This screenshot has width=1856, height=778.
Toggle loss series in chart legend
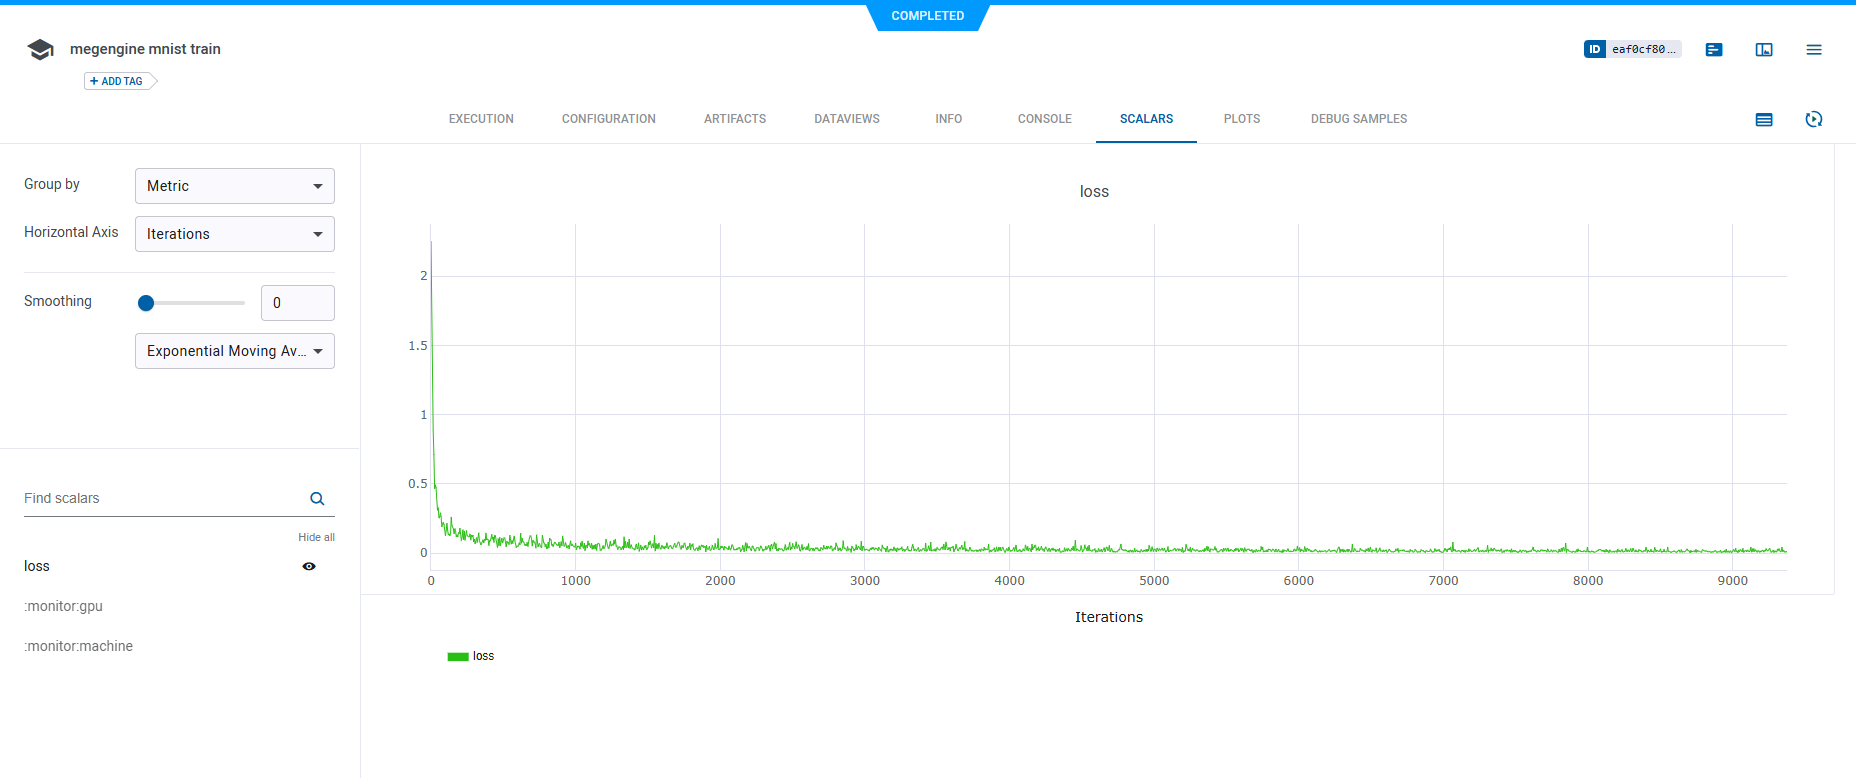[x=471, y=656]
